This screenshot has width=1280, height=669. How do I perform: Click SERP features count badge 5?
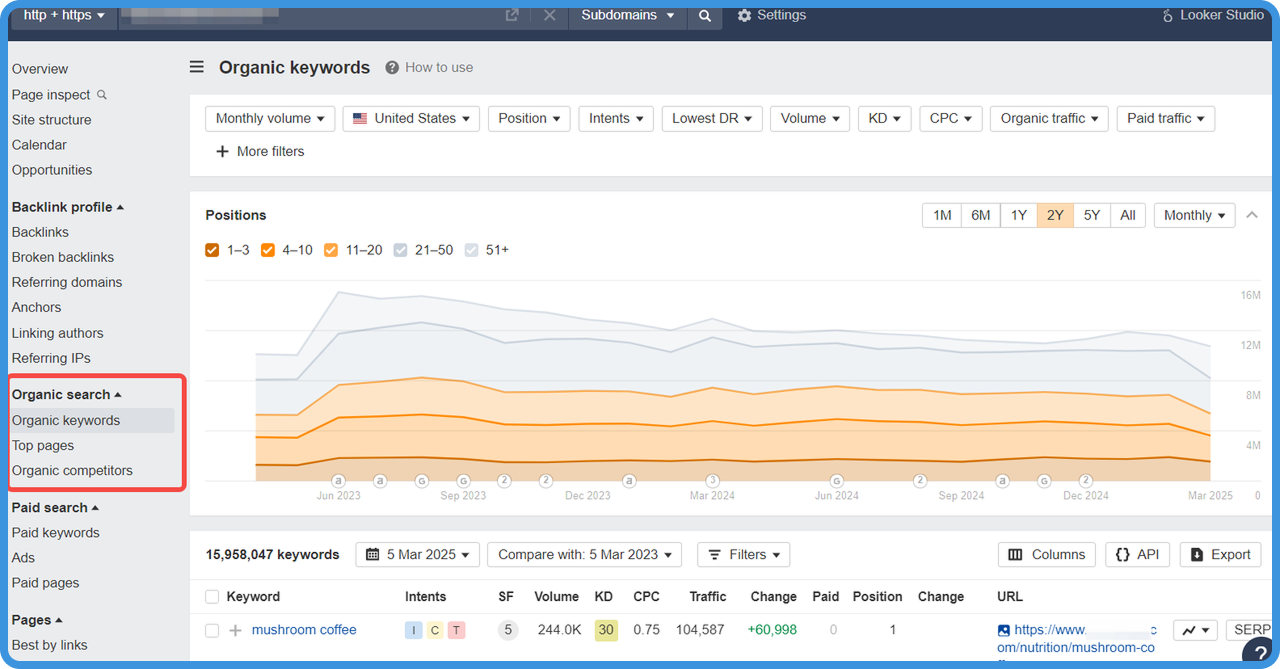508,630
